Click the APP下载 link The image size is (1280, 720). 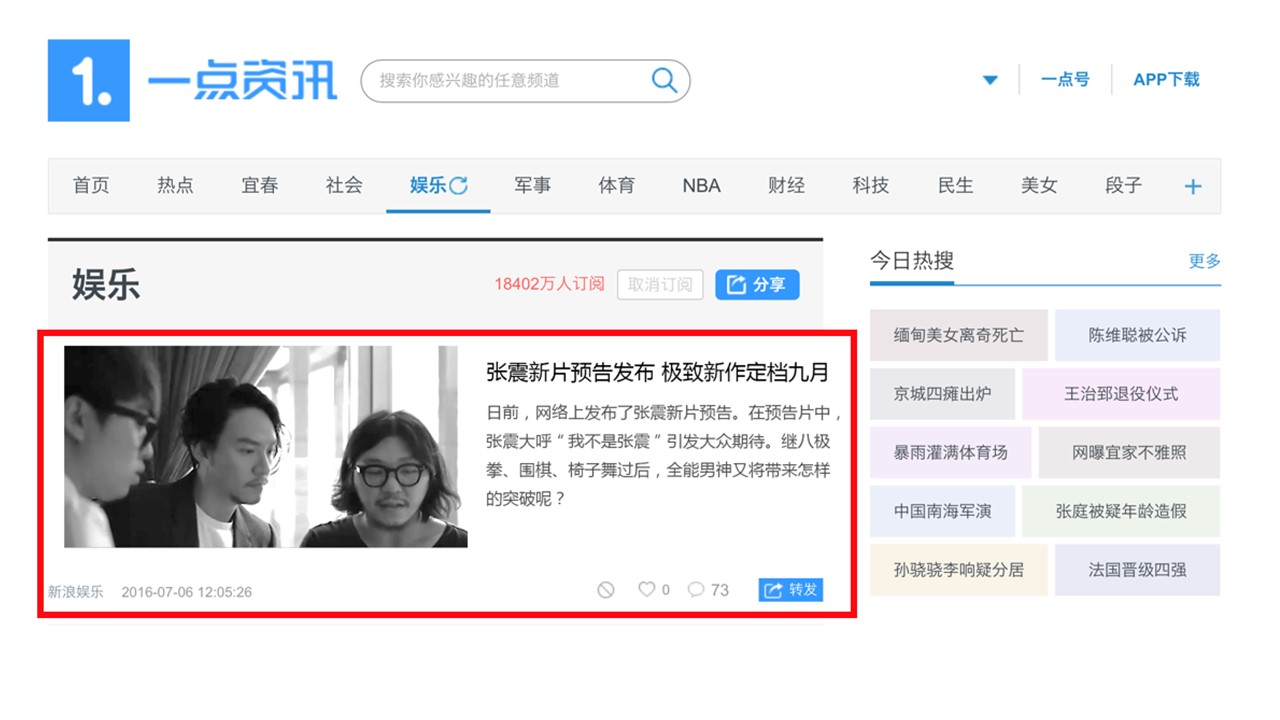click(x=1166, y=80)
